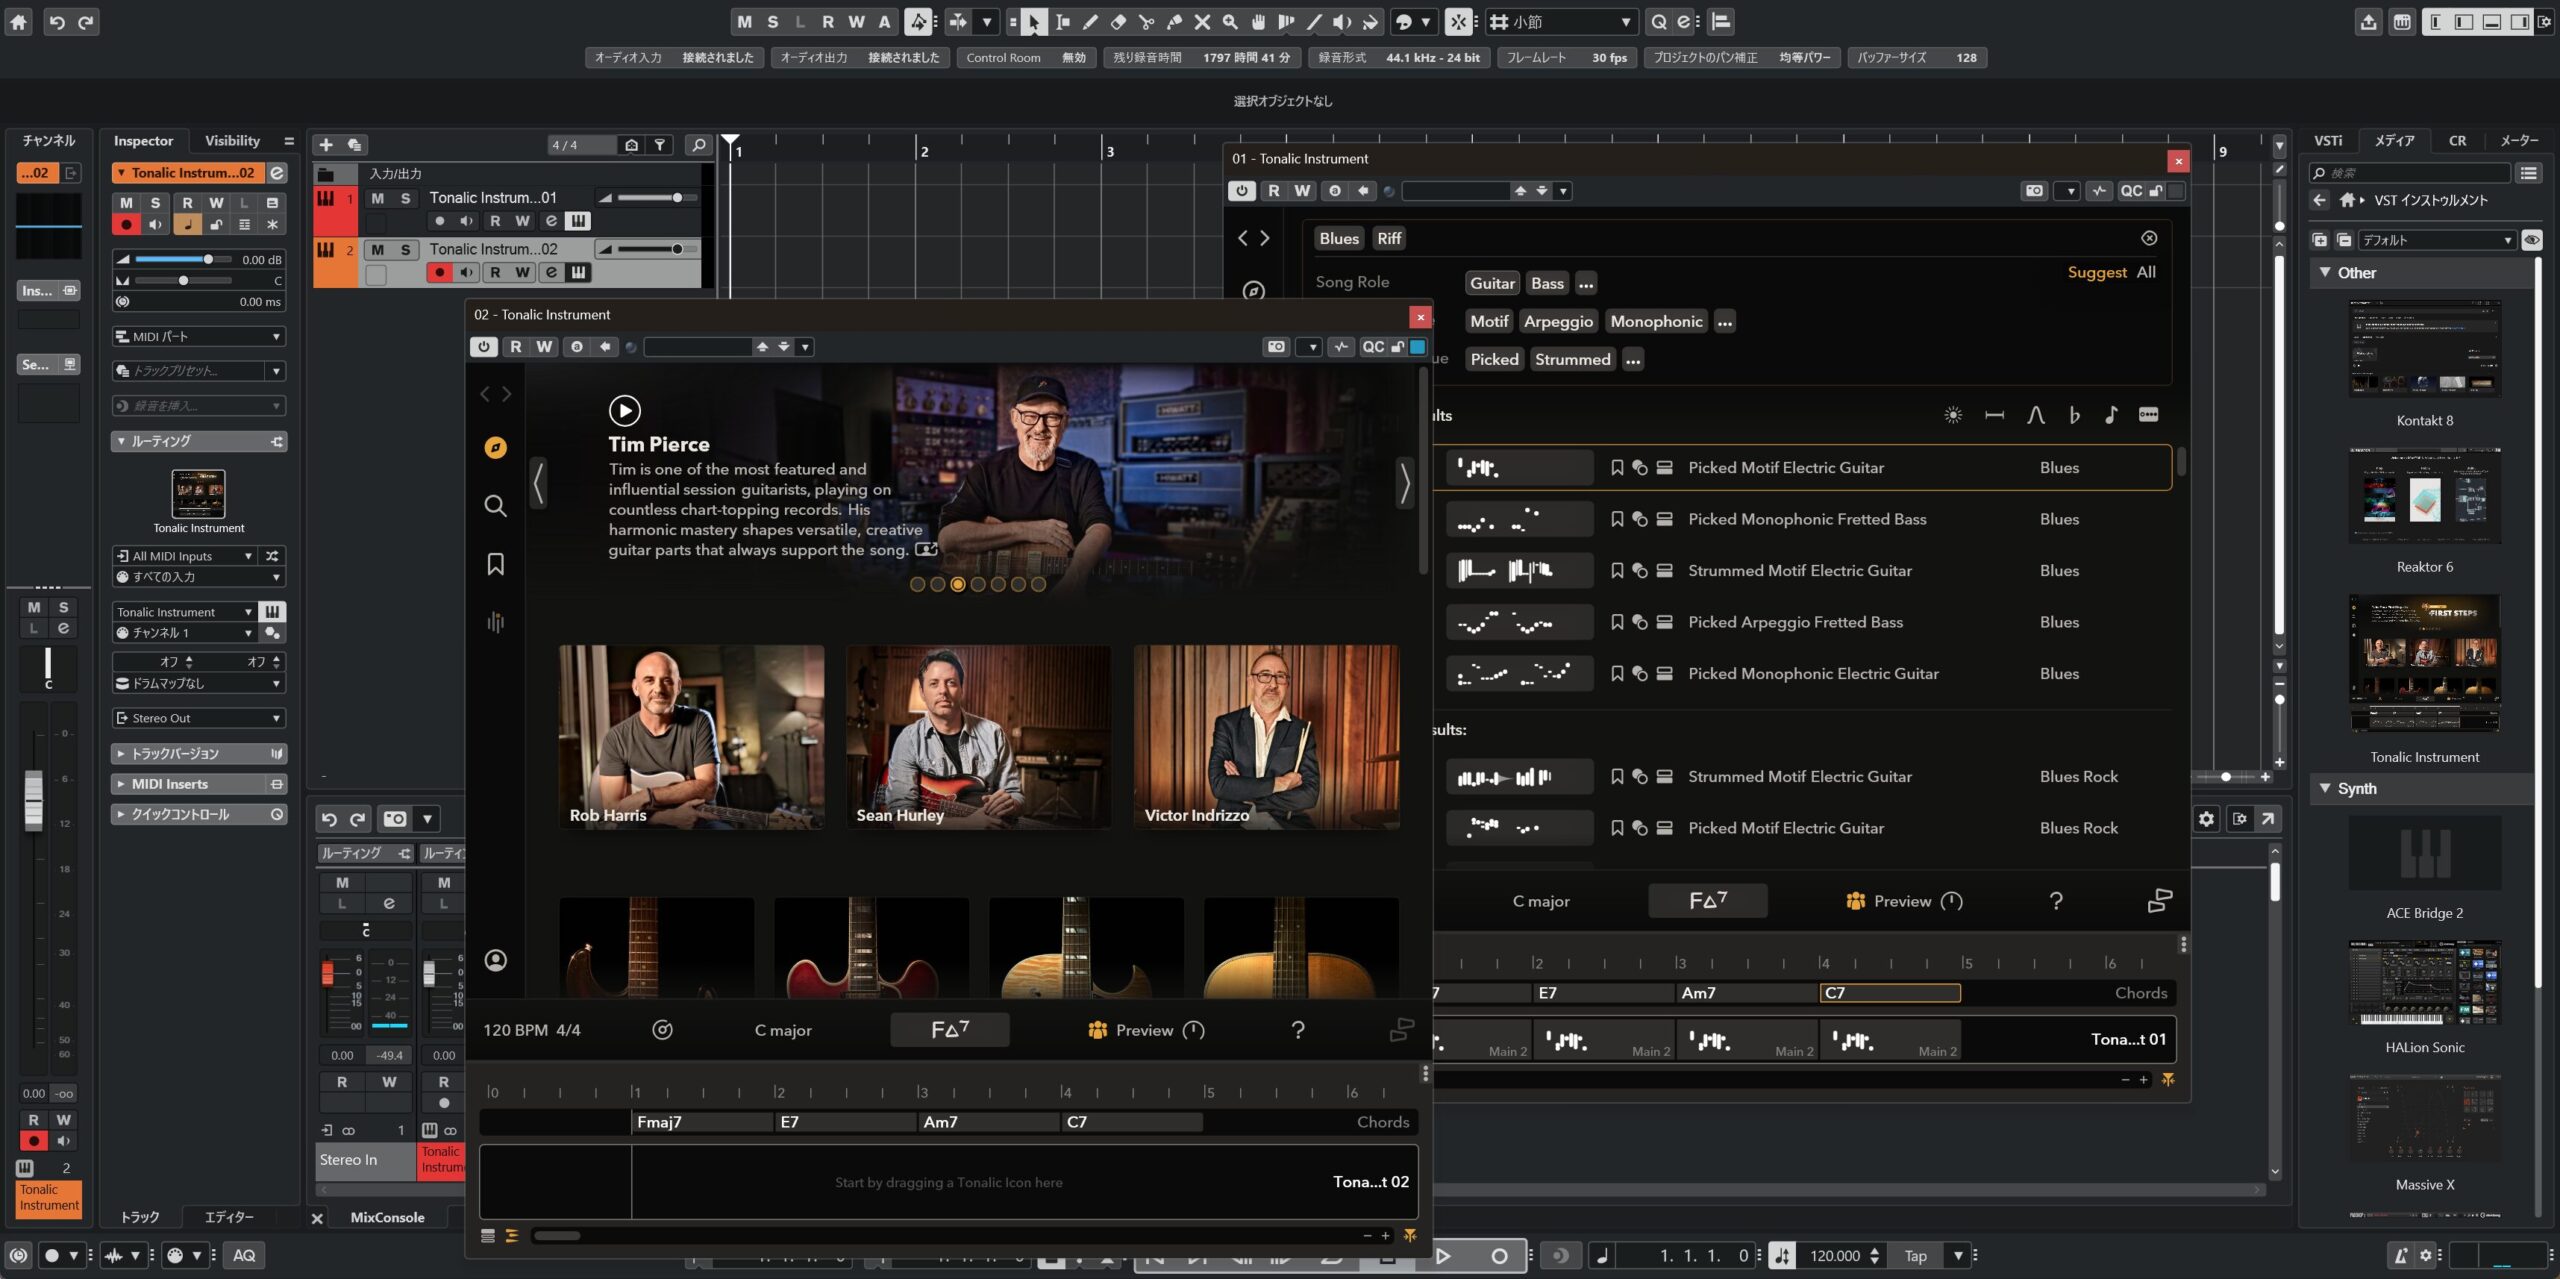Select the Scissors split tool in toolbar
Screen dimensions: 2560x1279
(x=1146, y=22)
